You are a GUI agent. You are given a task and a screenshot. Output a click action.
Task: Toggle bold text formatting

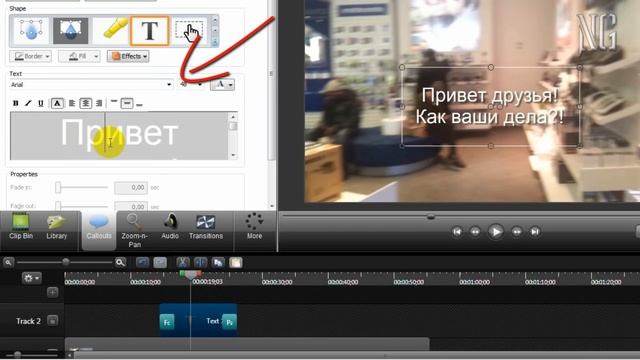click(16, 103)
